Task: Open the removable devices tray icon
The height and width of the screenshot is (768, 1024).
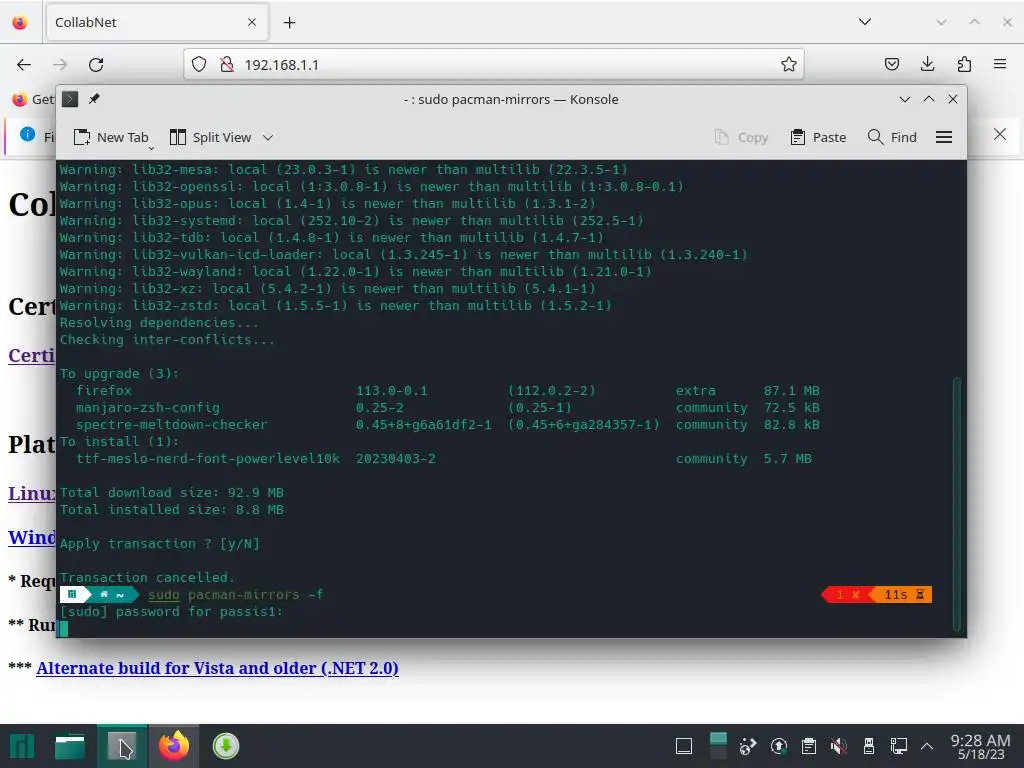Action: (x=869, y=746)
